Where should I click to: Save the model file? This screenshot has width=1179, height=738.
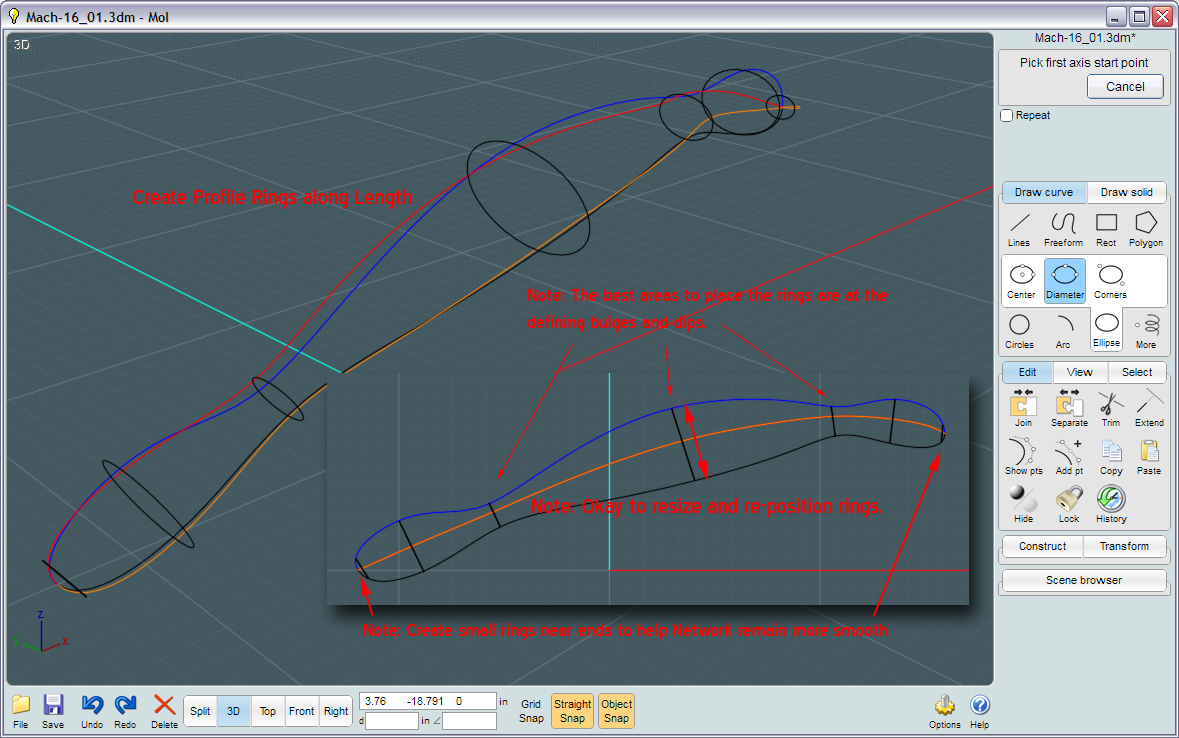click(53, 712)
